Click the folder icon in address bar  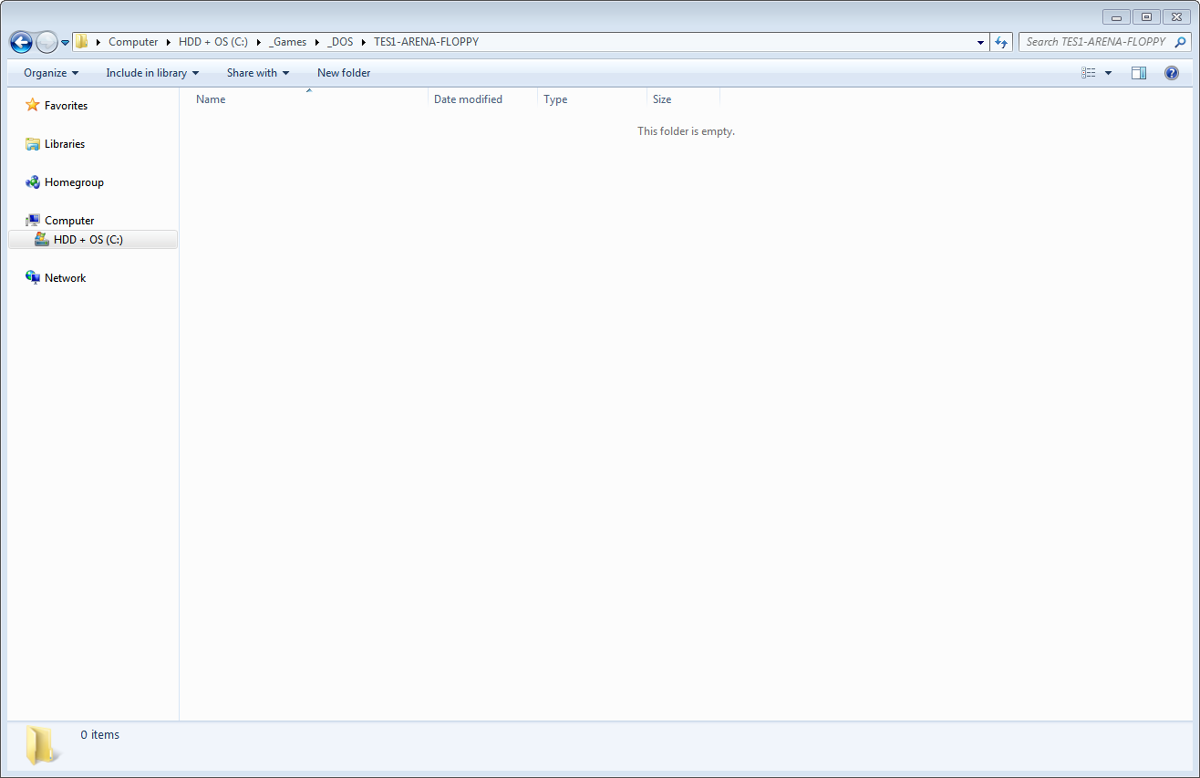tap(82, 42)
